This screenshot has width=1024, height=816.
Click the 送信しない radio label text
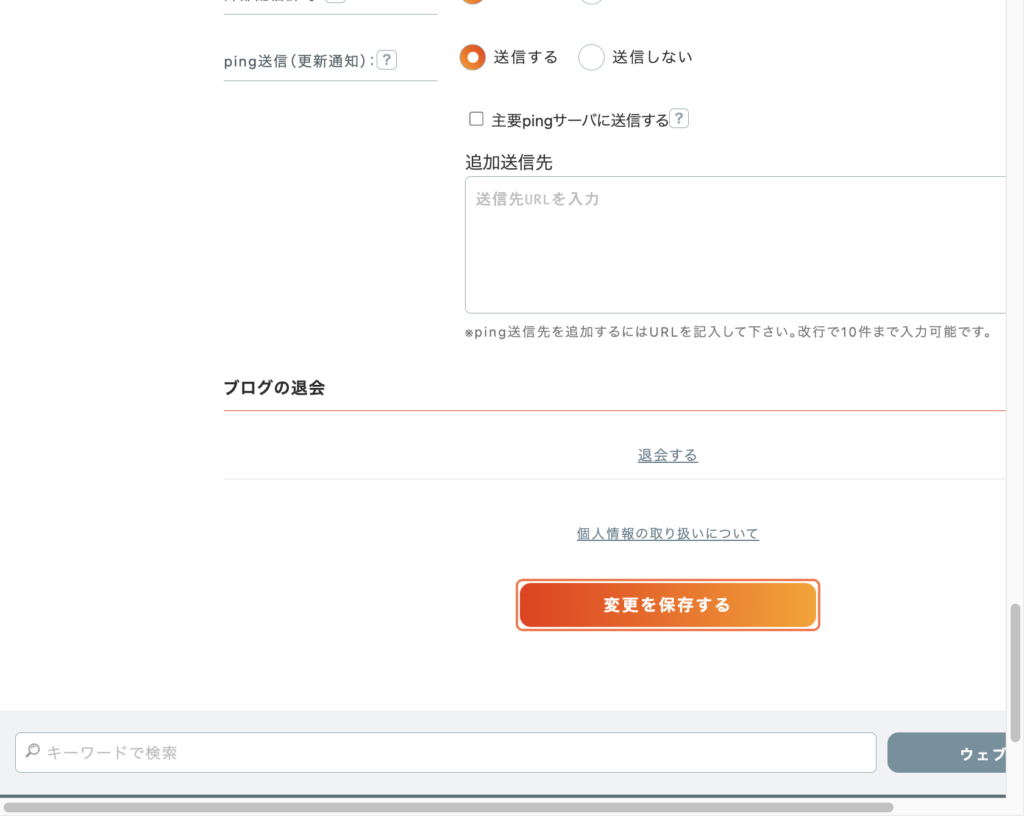[652, 57]
